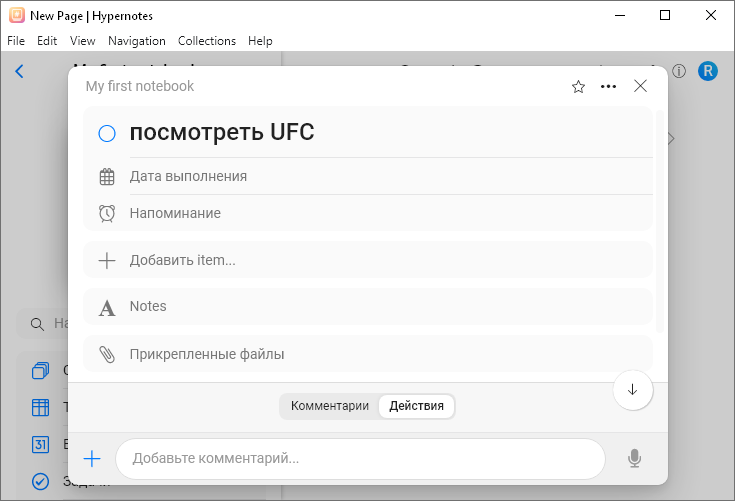The height and width of the screenshot is (501, 735).
Task: Click the paperclip attachments icon
Action: click(107, 355)
